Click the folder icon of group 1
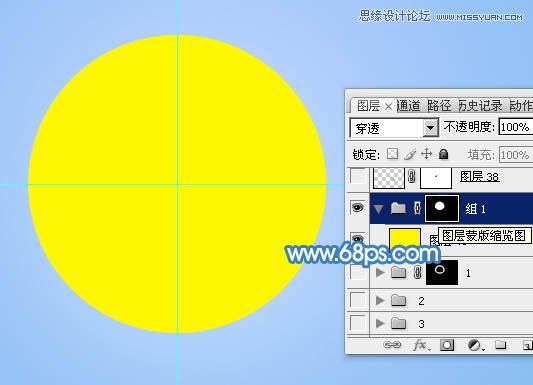 pos(398,273)
